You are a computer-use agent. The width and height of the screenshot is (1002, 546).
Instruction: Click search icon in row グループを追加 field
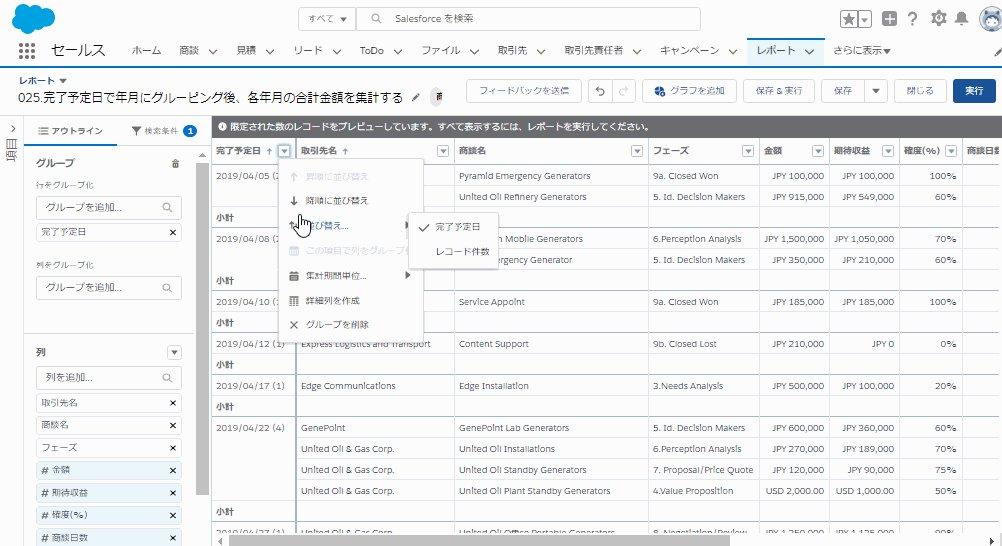pyautogui.click(x=167, y=208)
